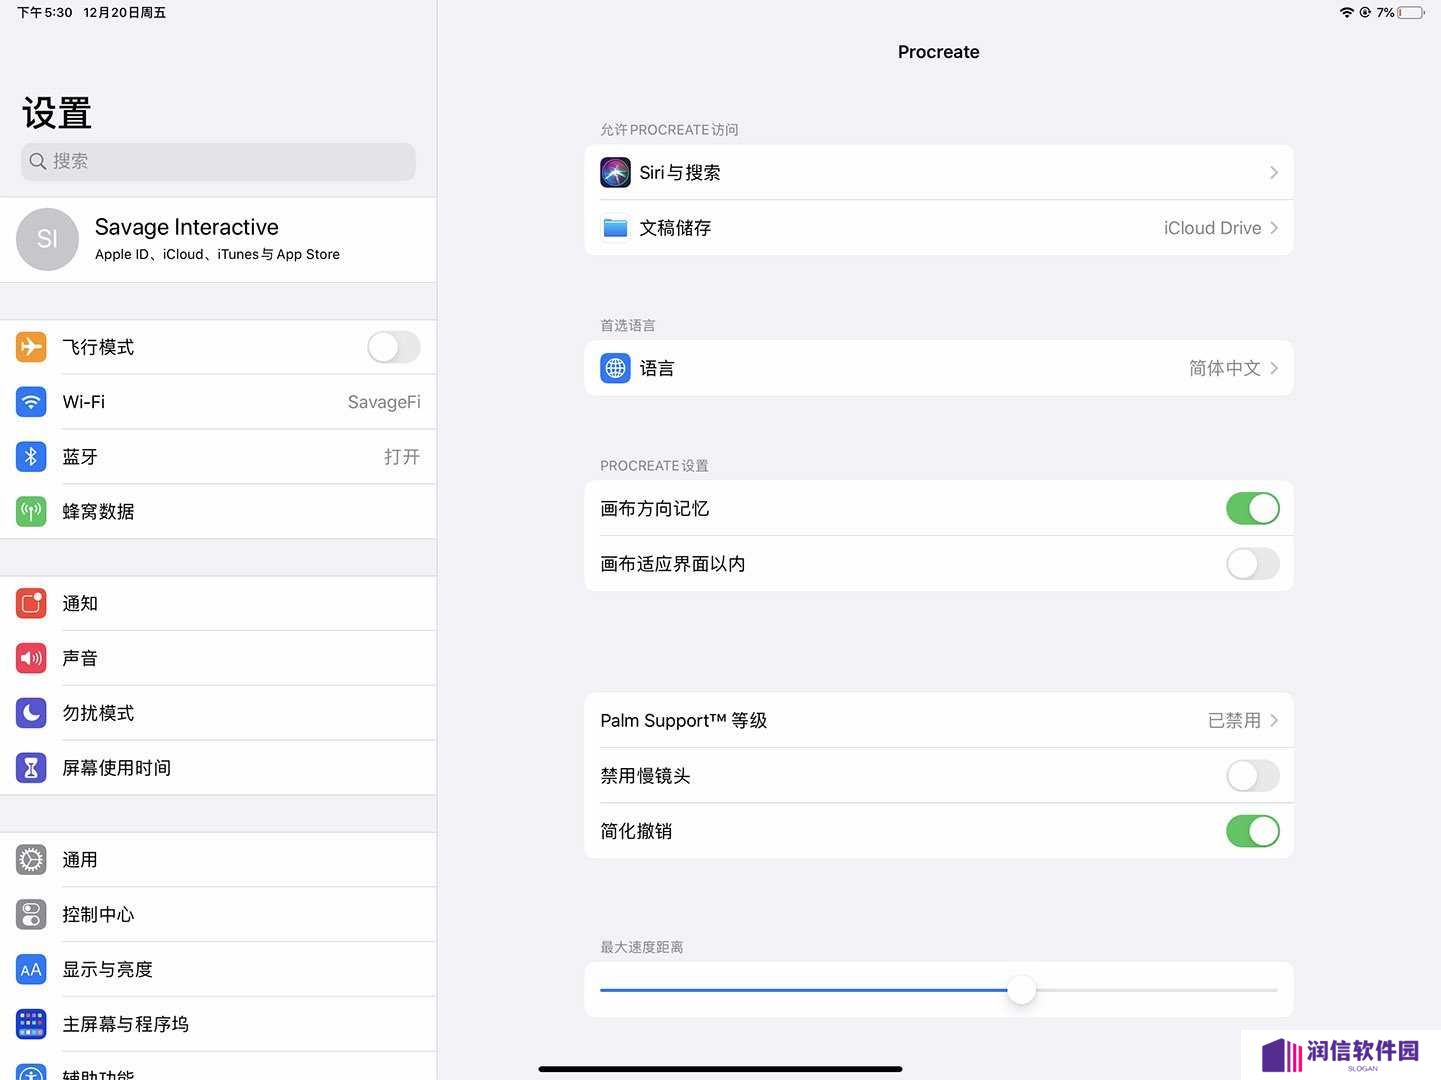
Task: Tap the Airplane mode icon
Action: (31, 347)
